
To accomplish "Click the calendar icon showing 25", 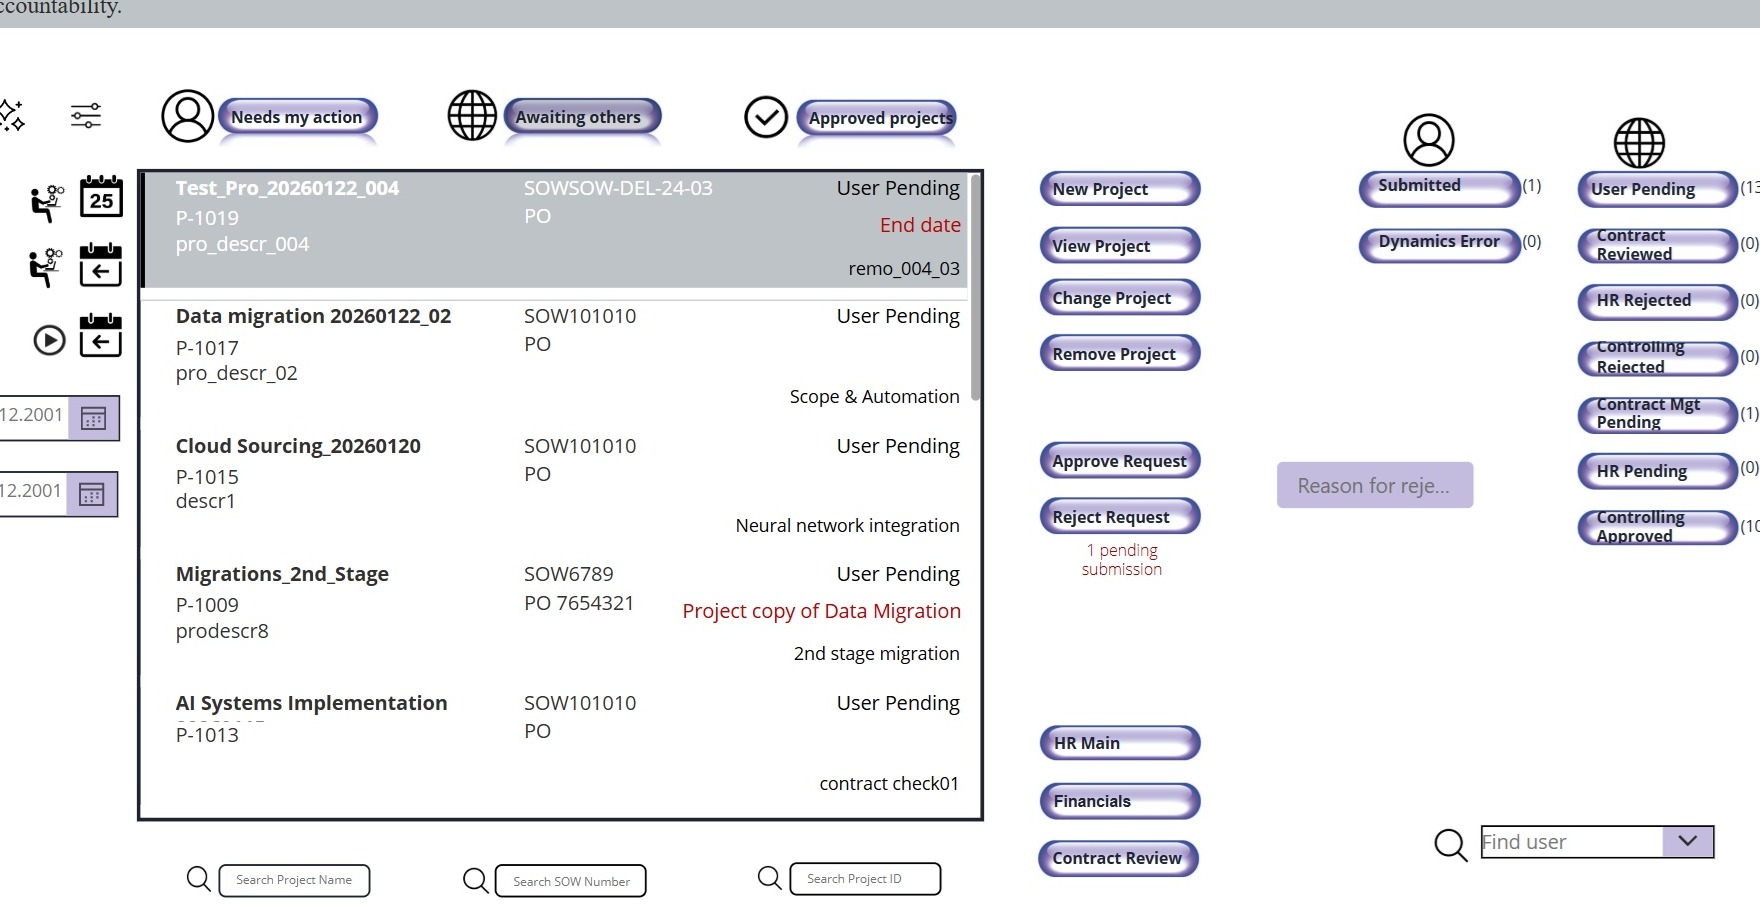I will (x=101, y=197).
